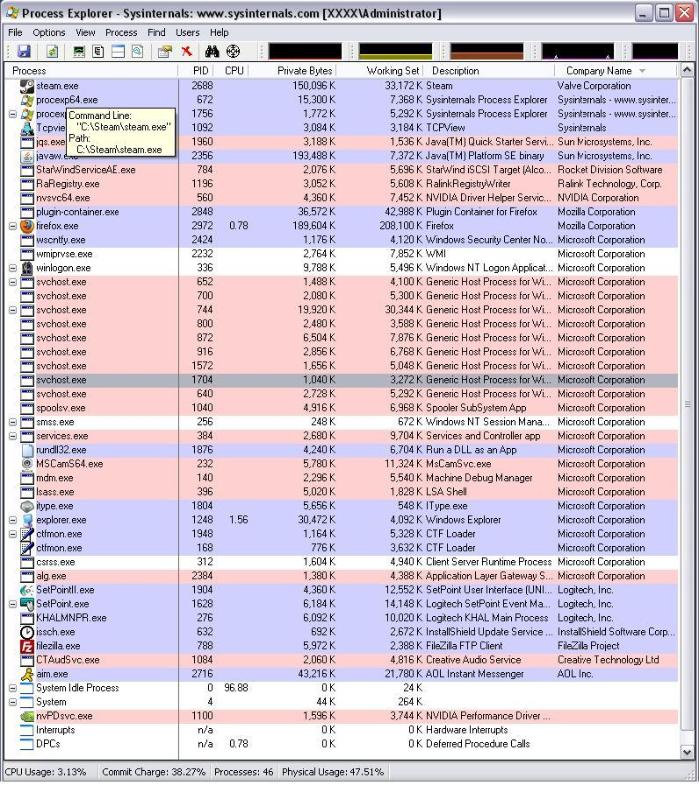
Task: Click the clock icon beside issch.exe
Action: (x=27, y=632)
